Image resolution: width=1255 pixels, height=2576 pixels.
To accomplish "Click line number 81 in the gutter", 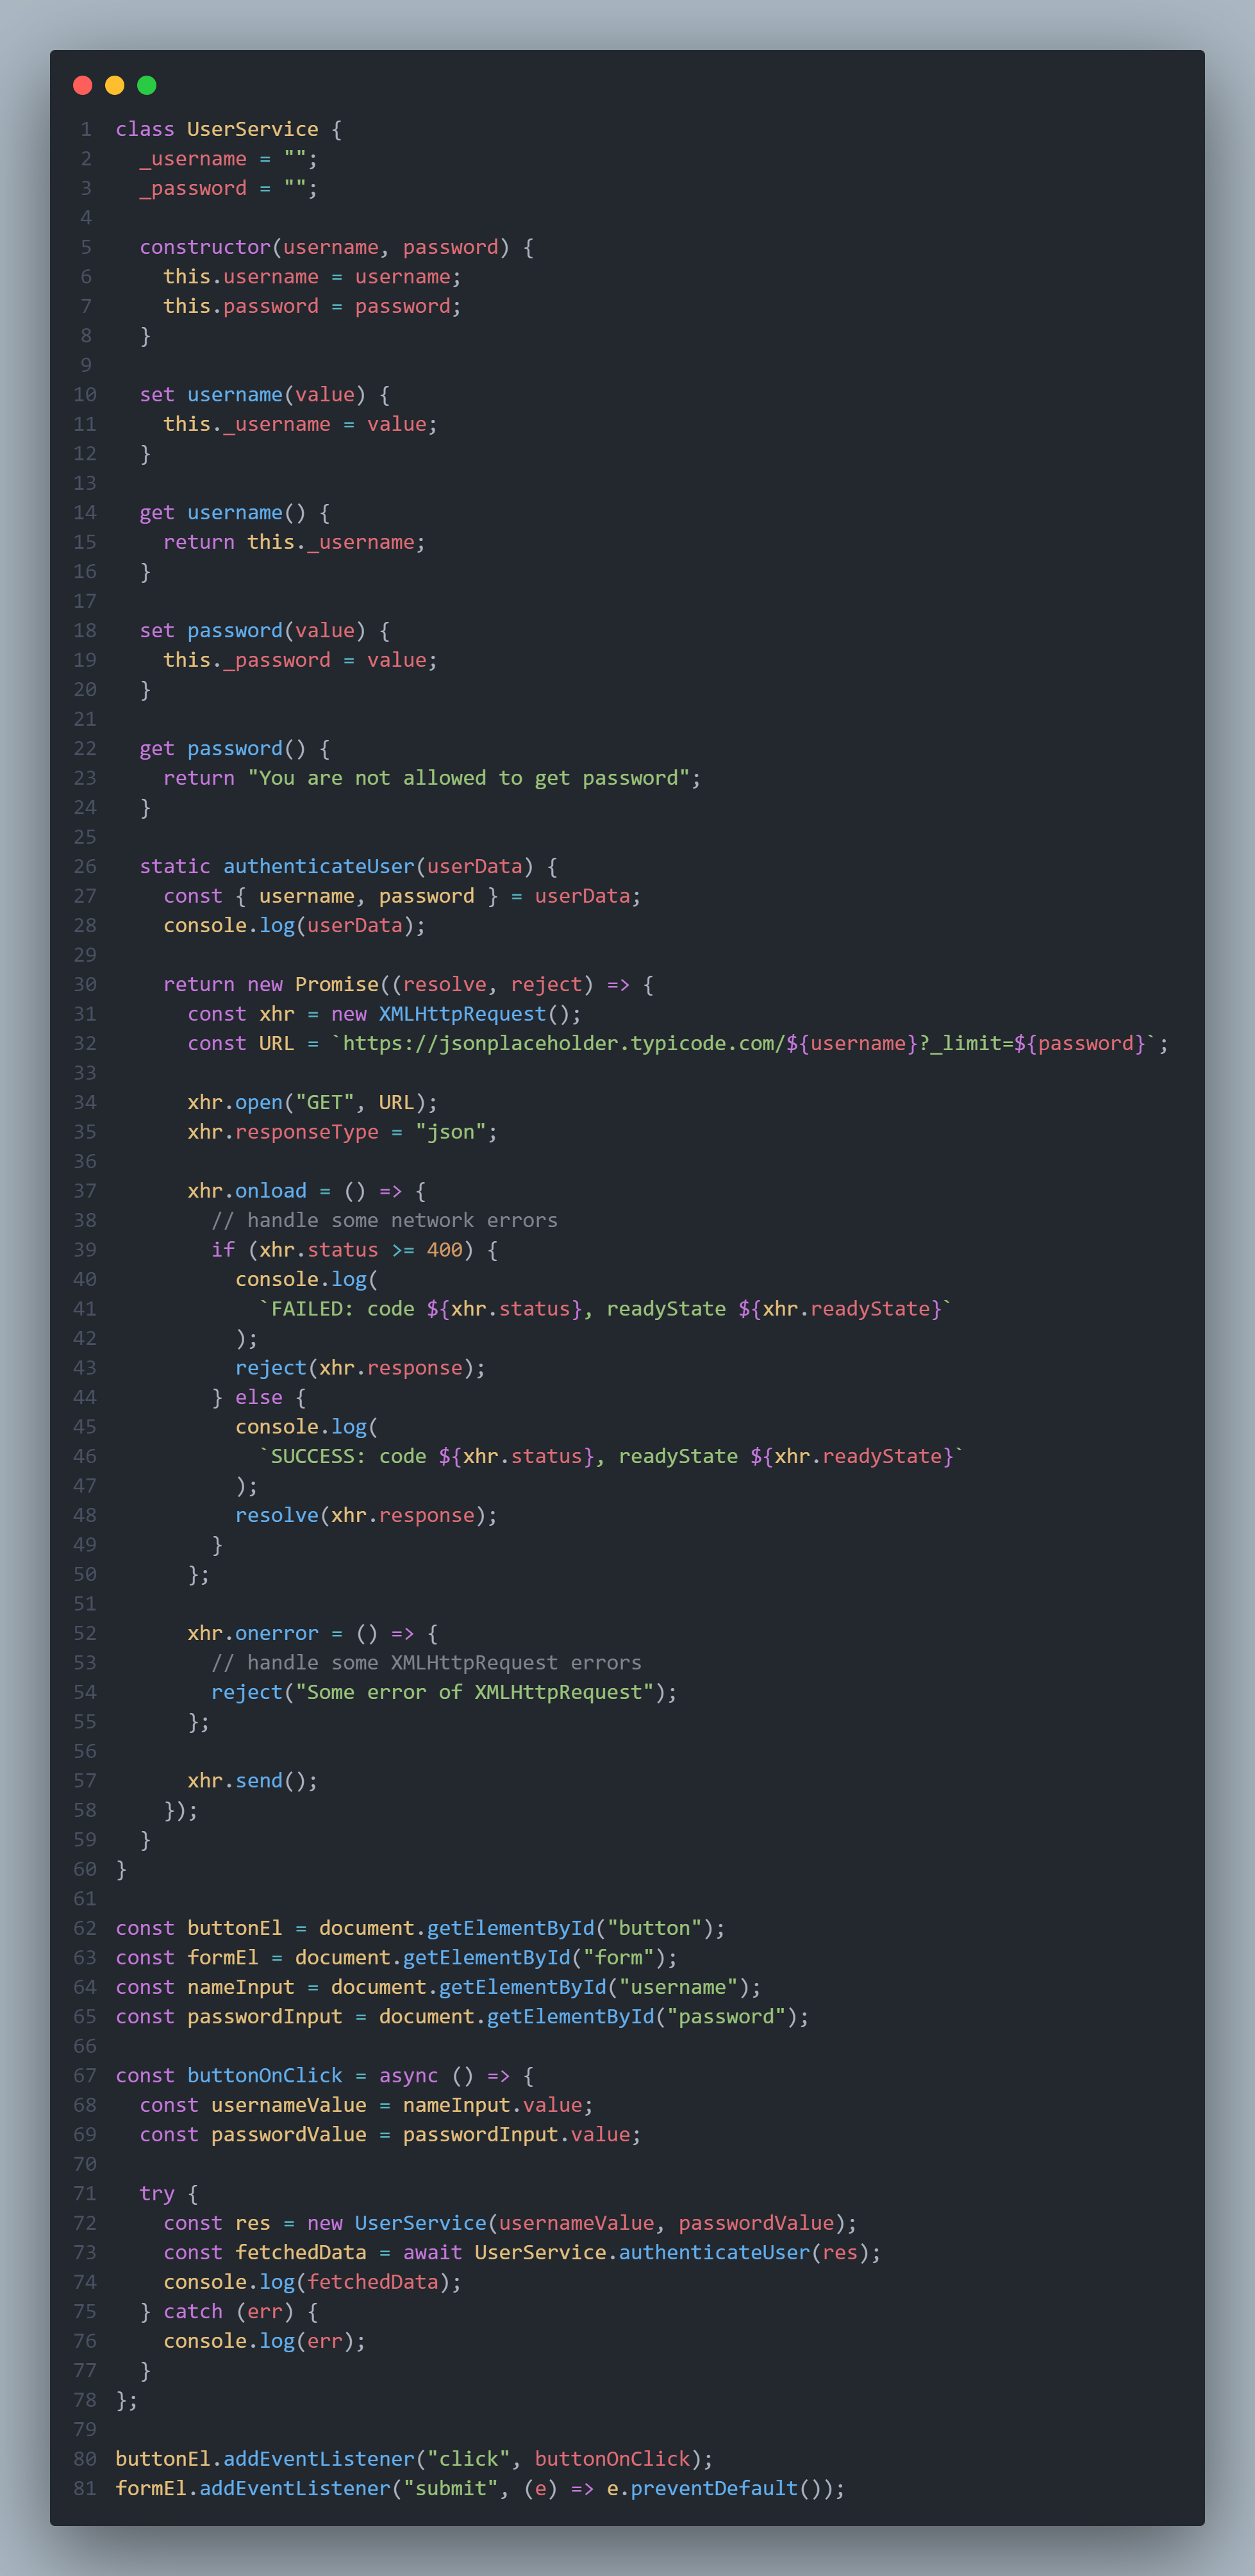I will [x=85, y=2489].
